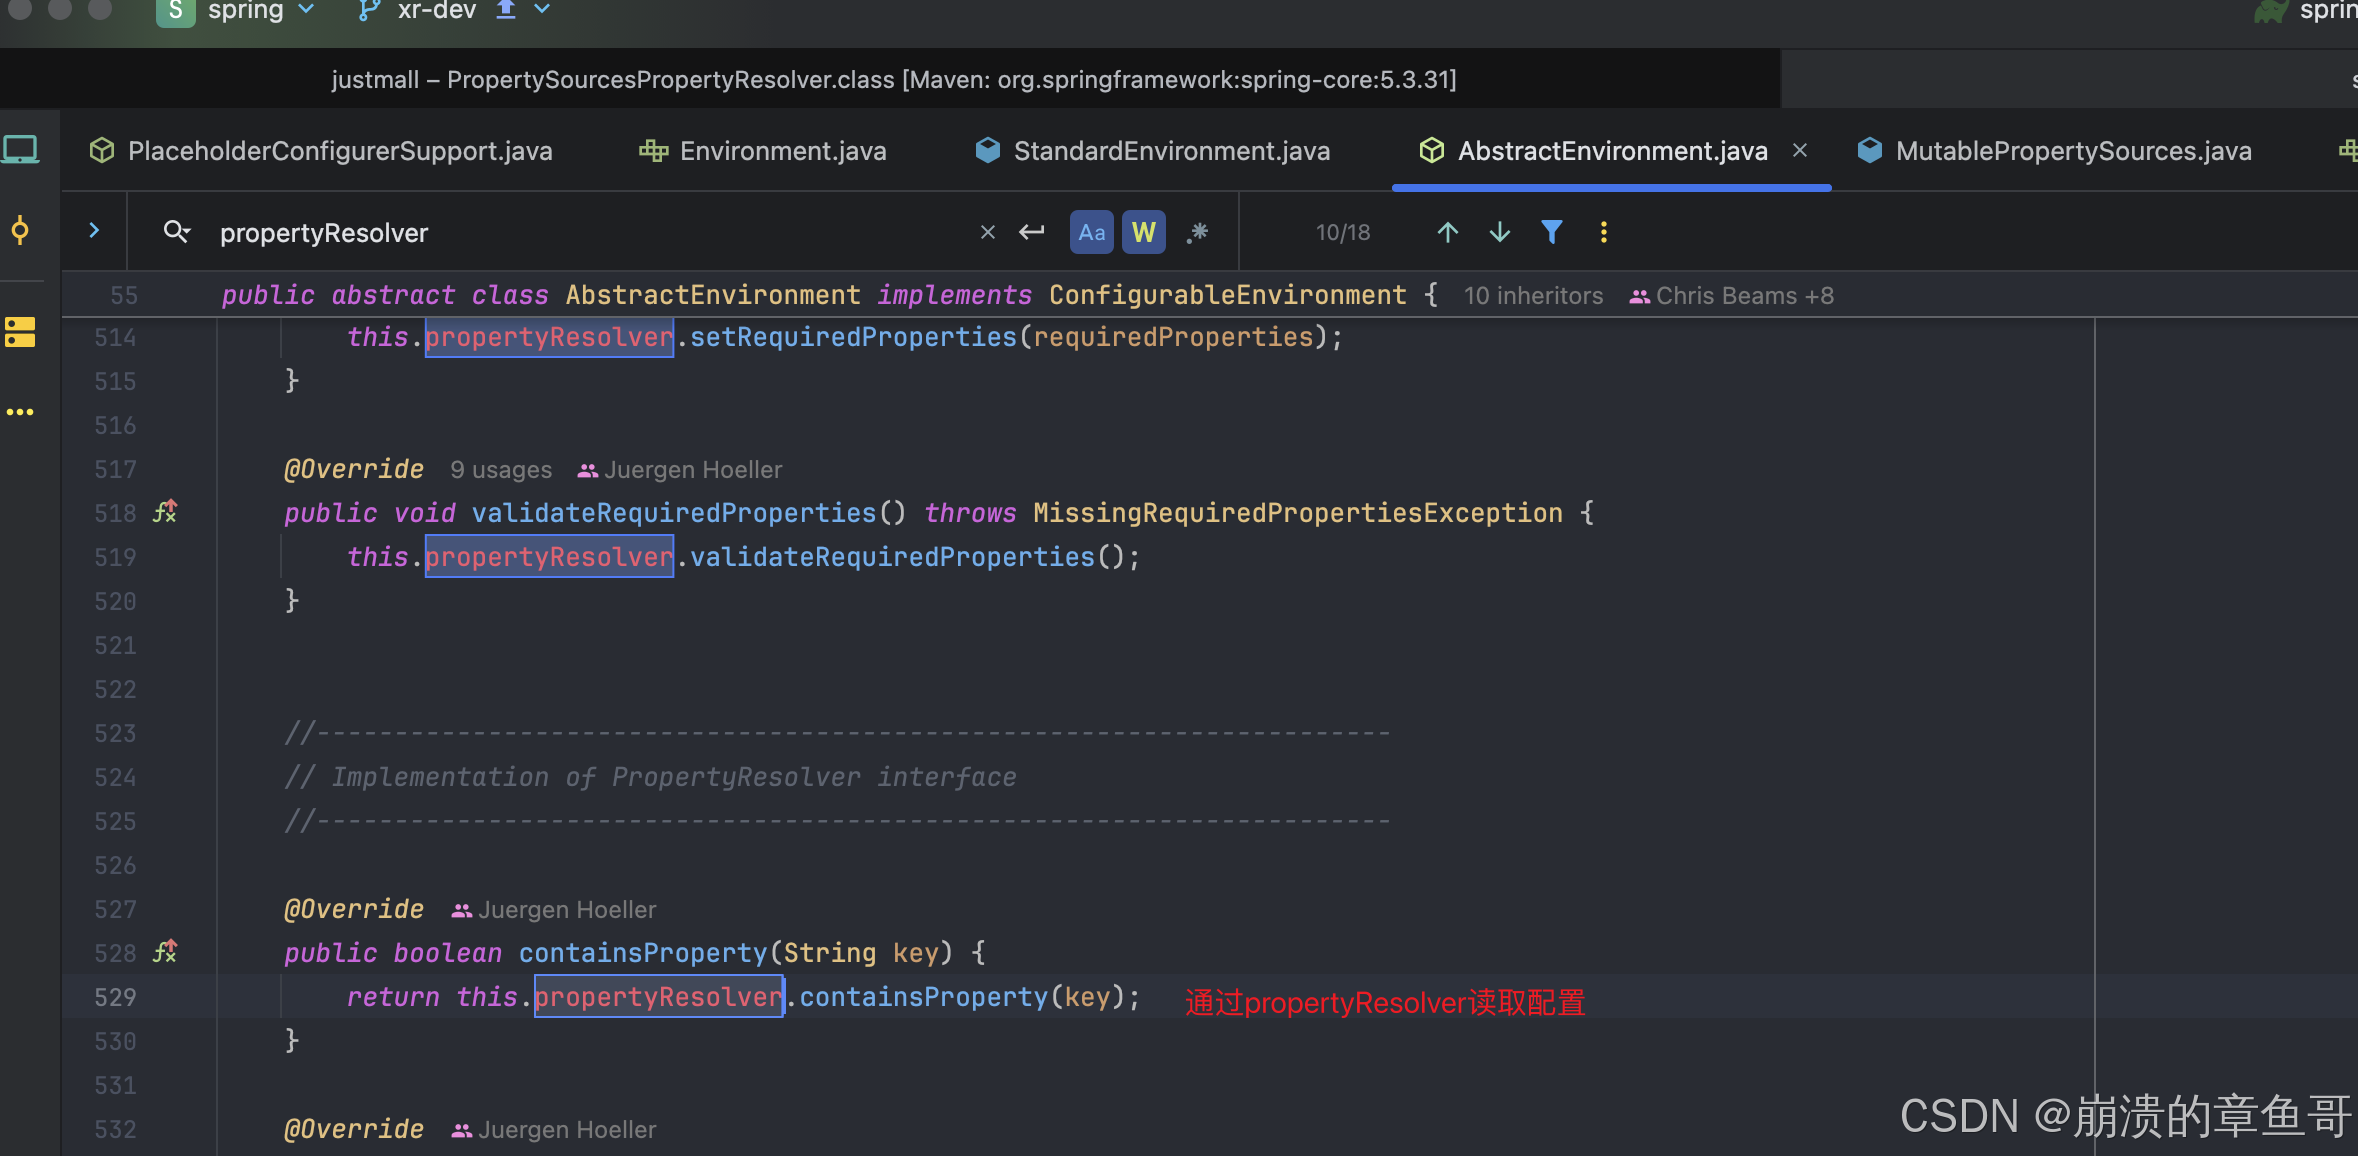Open the Commit tool window icon

[x=20, y=231]
